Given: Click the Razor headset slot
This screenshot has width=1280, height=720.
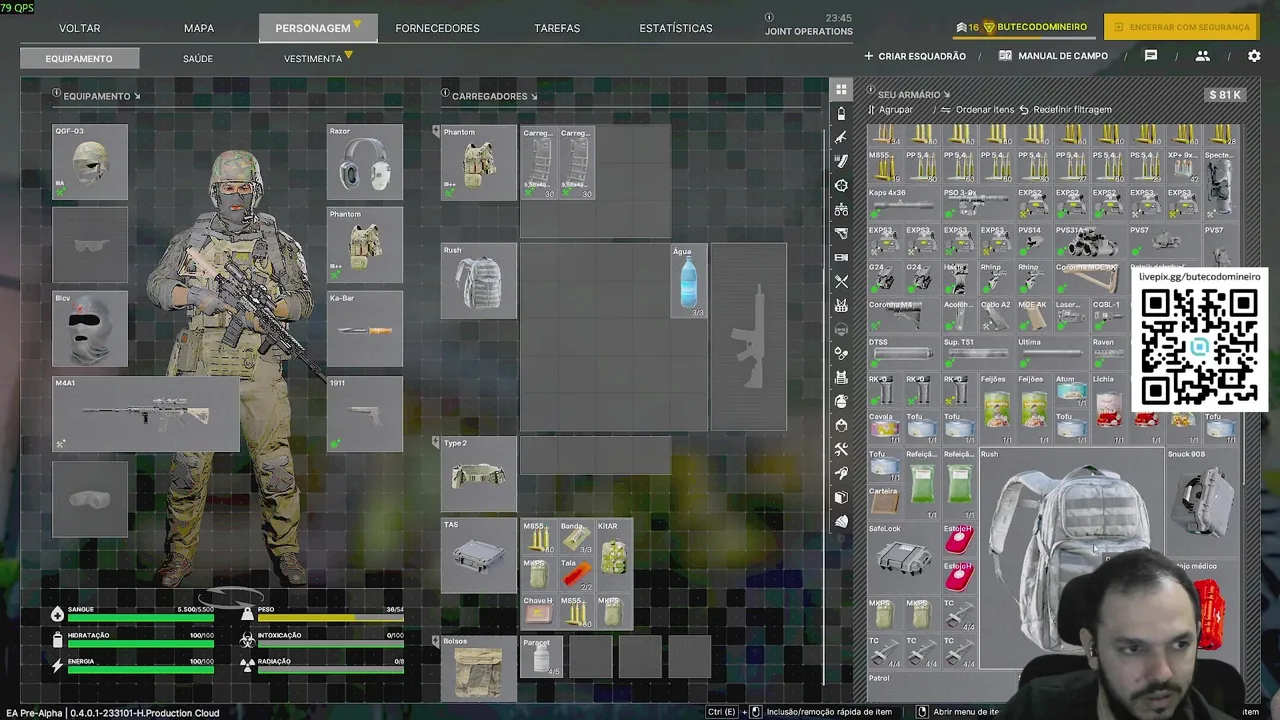Looking at the screenshot, I should pos(365,162).
